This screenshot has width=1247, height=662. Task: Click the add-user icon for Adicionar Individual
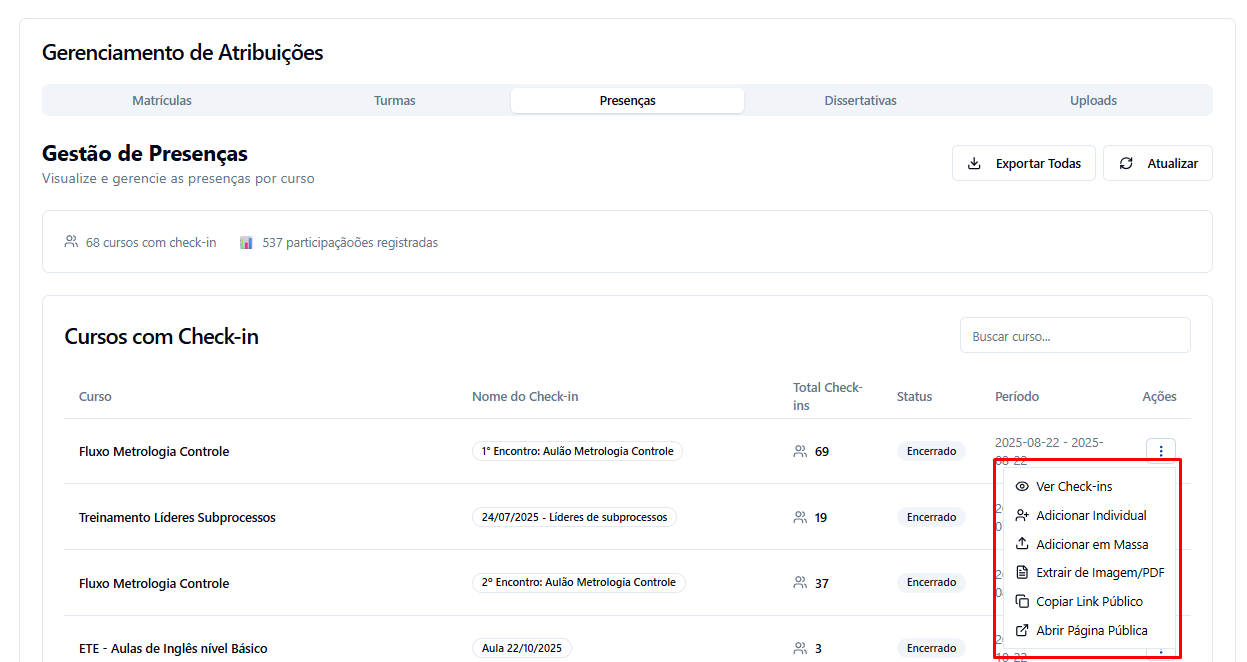[x=1021, y=516]
